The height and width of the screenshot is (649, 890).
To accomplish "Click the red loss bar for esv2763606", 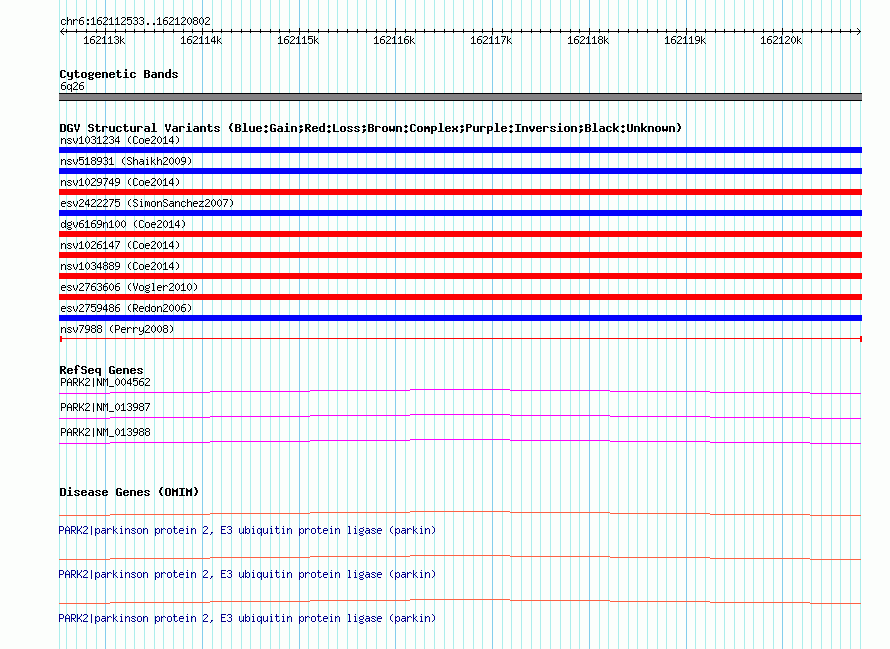I will (460, 297).
